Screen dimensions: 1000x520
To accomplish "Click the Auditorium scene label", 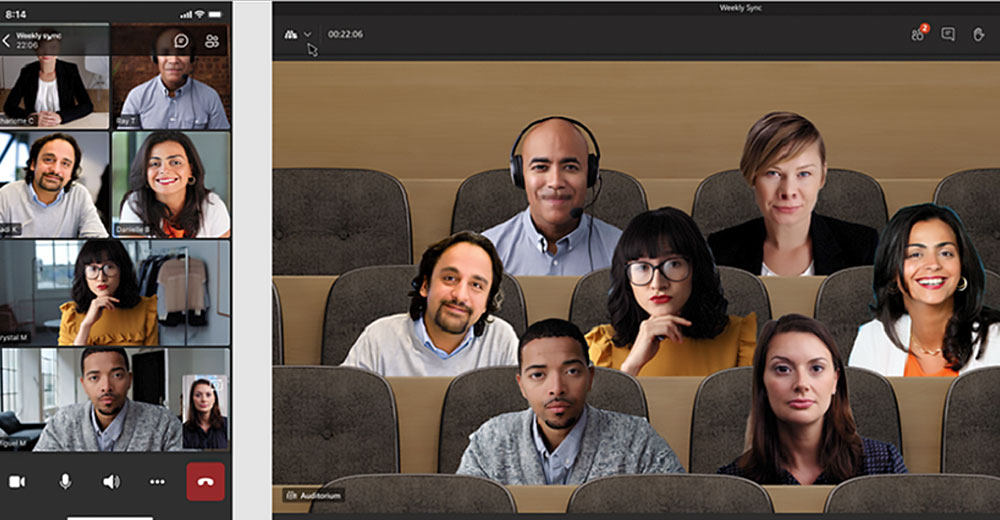I will 315,495.
